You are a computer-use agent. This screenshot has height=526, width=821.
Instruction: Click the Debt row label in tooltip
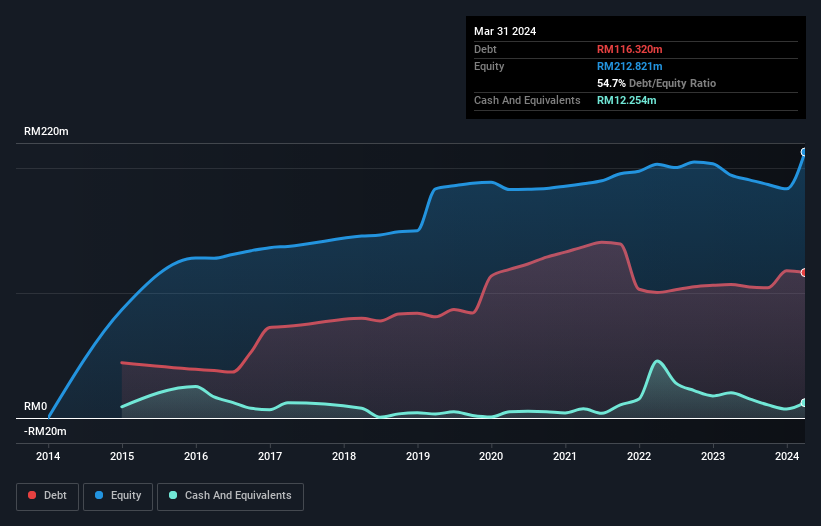[485, 49]
